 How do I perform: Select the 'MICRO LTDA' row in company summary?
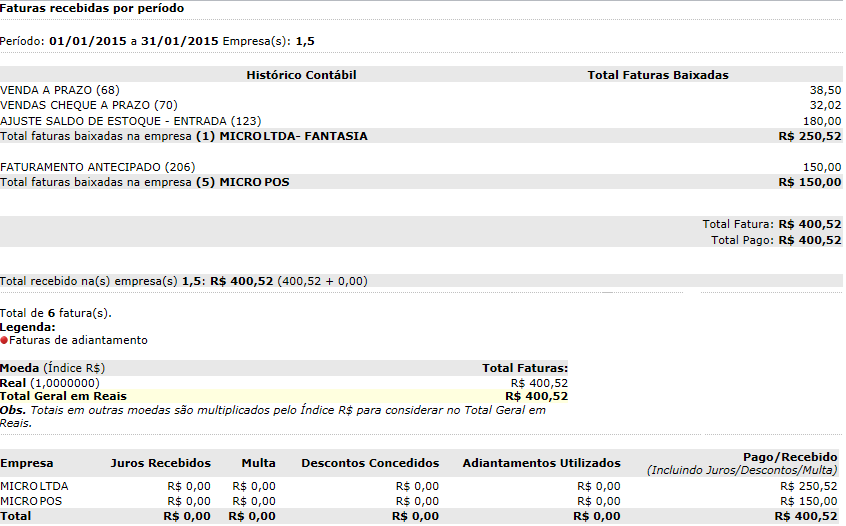pyautogui.click(x=419, y=486)
